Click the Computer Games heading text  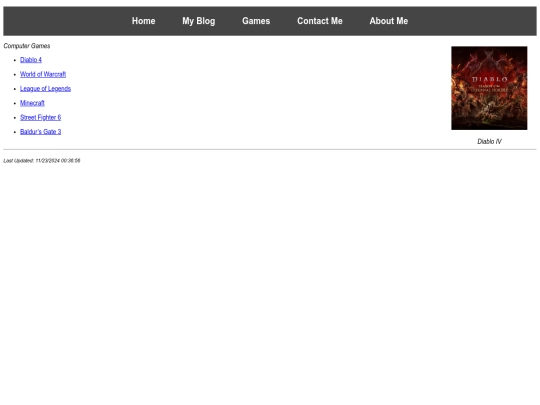pyautogui.click(x=27, y=46)
